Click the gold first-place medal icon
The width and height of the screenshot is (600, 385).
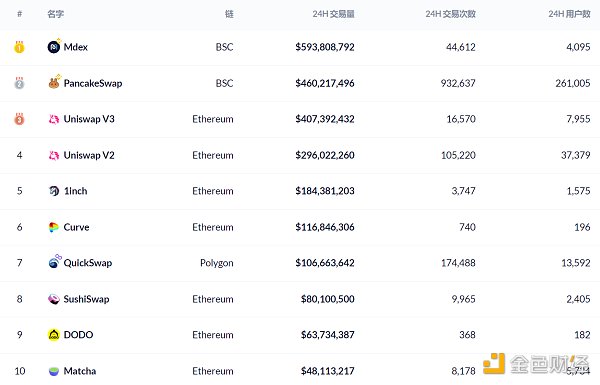(x=19, y=47)
